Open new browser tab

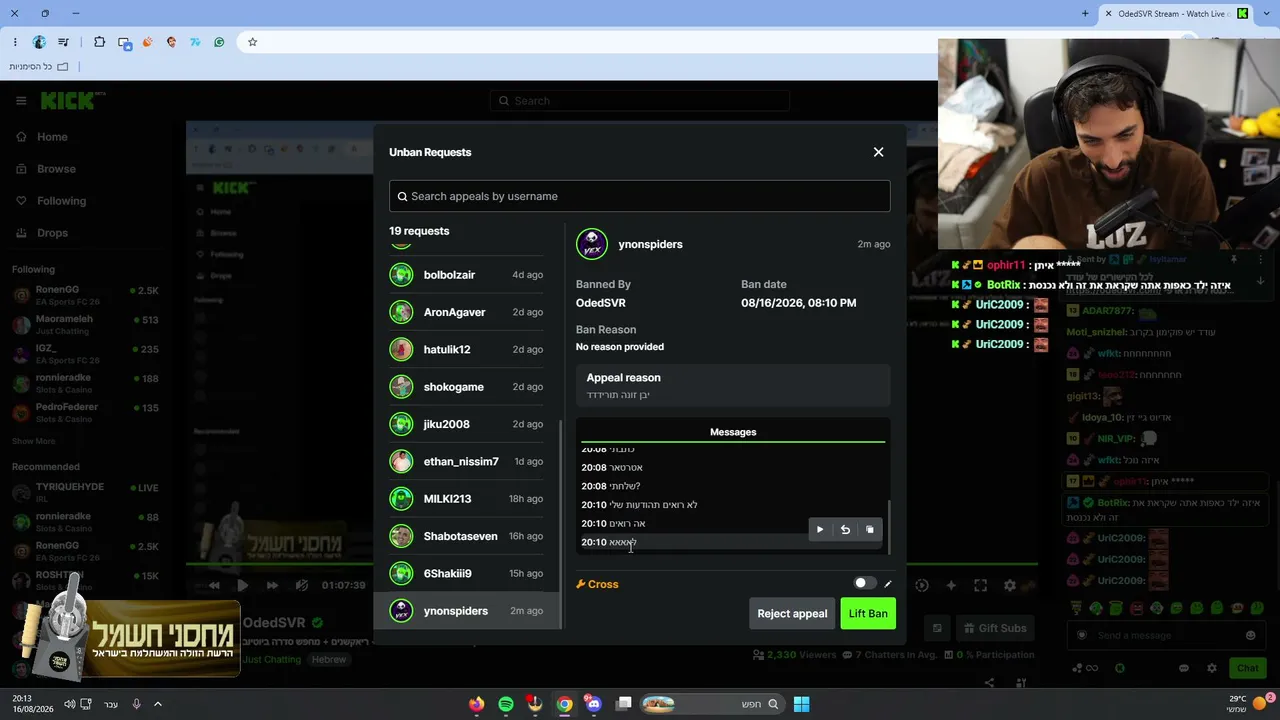point(1085,14)
